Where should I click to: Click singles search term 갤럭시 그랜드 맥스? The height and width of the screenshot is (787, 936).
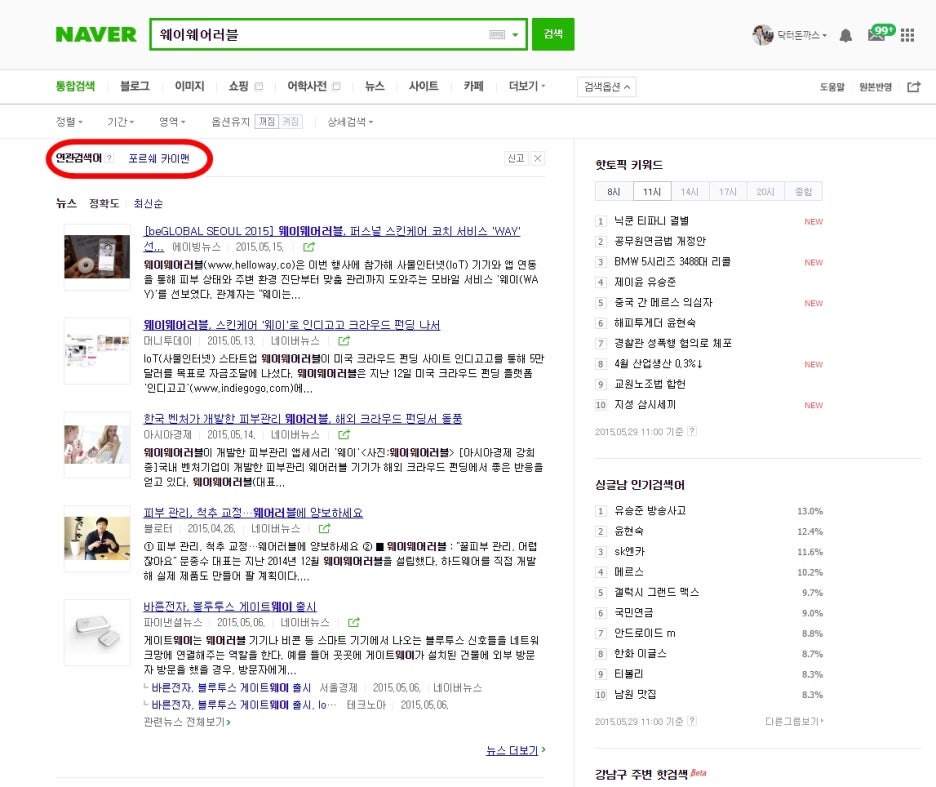(x=657, y=592)
